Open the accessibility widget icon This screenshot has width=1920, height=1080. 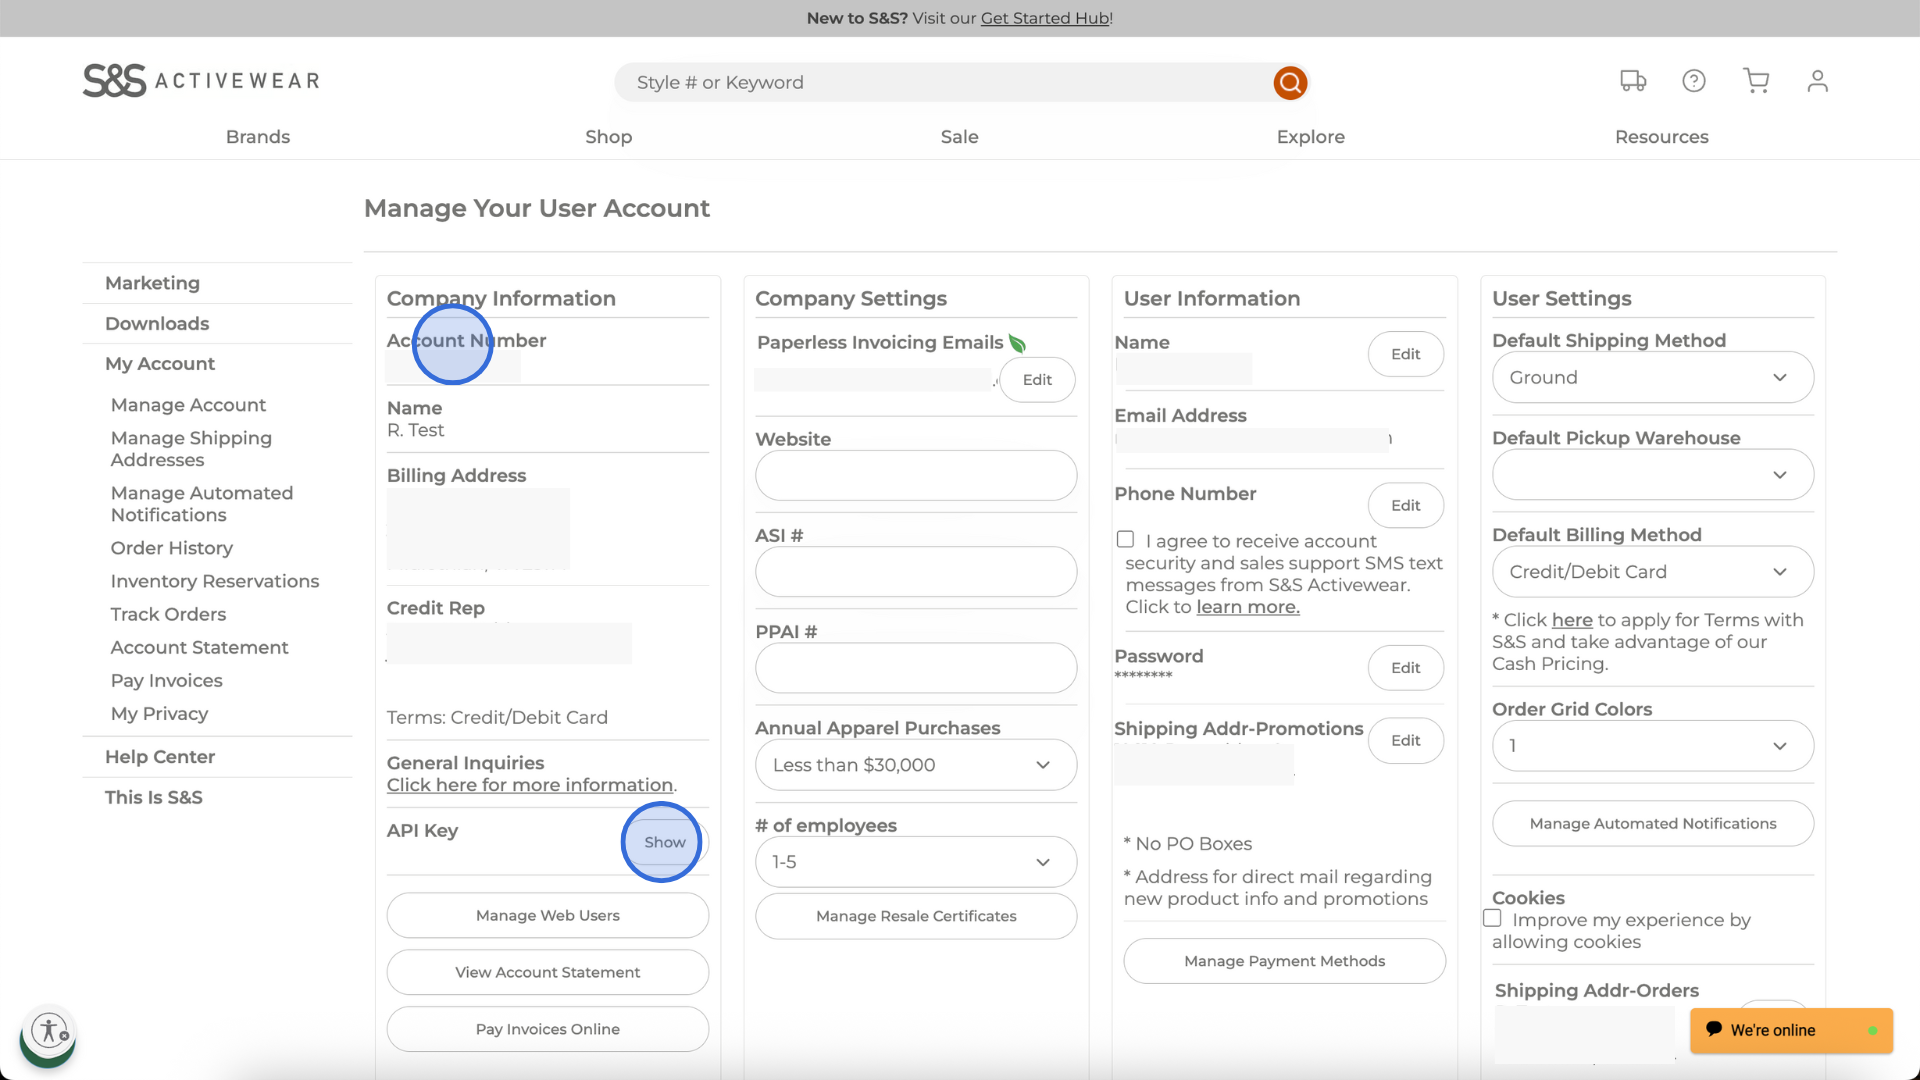tap(49, 1030)
